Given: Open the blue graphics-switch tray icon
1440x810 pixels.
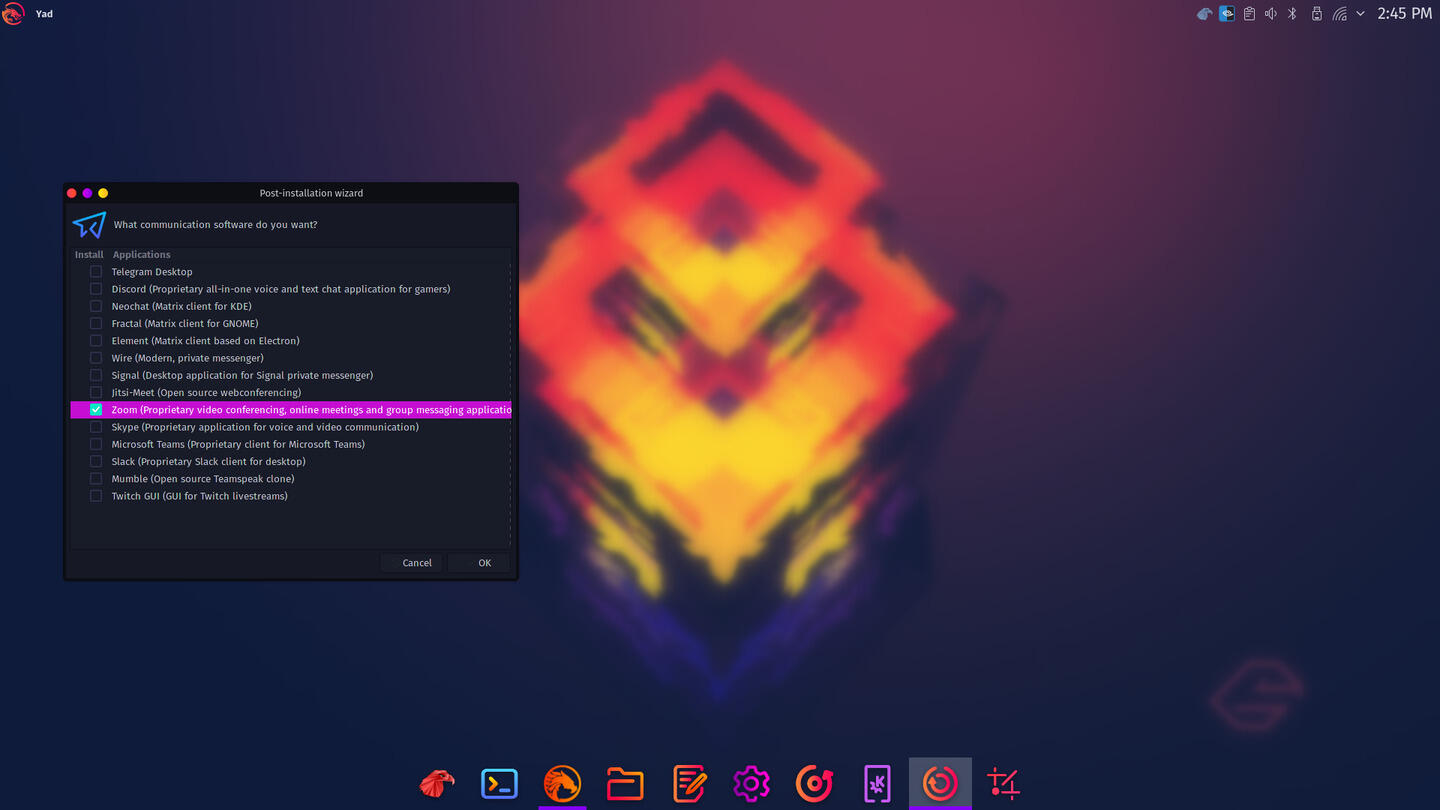Looking at the screenshot, I should [1227, 14].
